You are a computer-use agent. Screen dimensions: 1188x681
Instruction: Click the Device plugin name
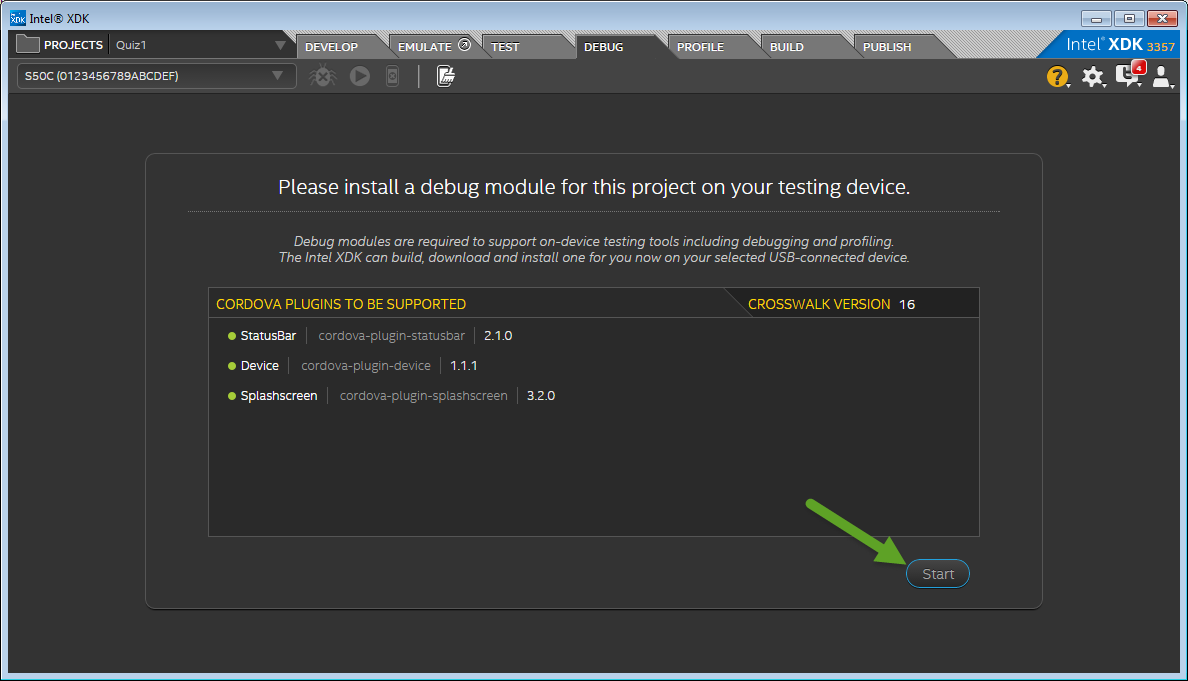260,366
